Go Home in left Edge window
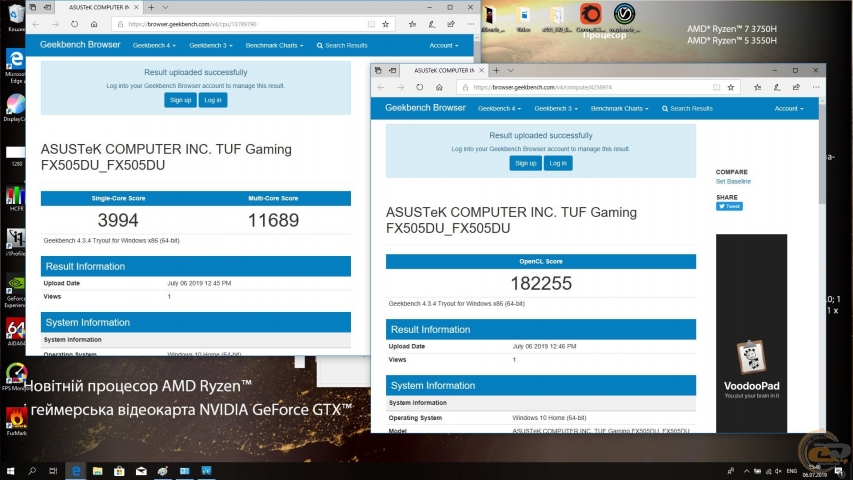Viewport: 853px width, 480px height. pos(94,24)
